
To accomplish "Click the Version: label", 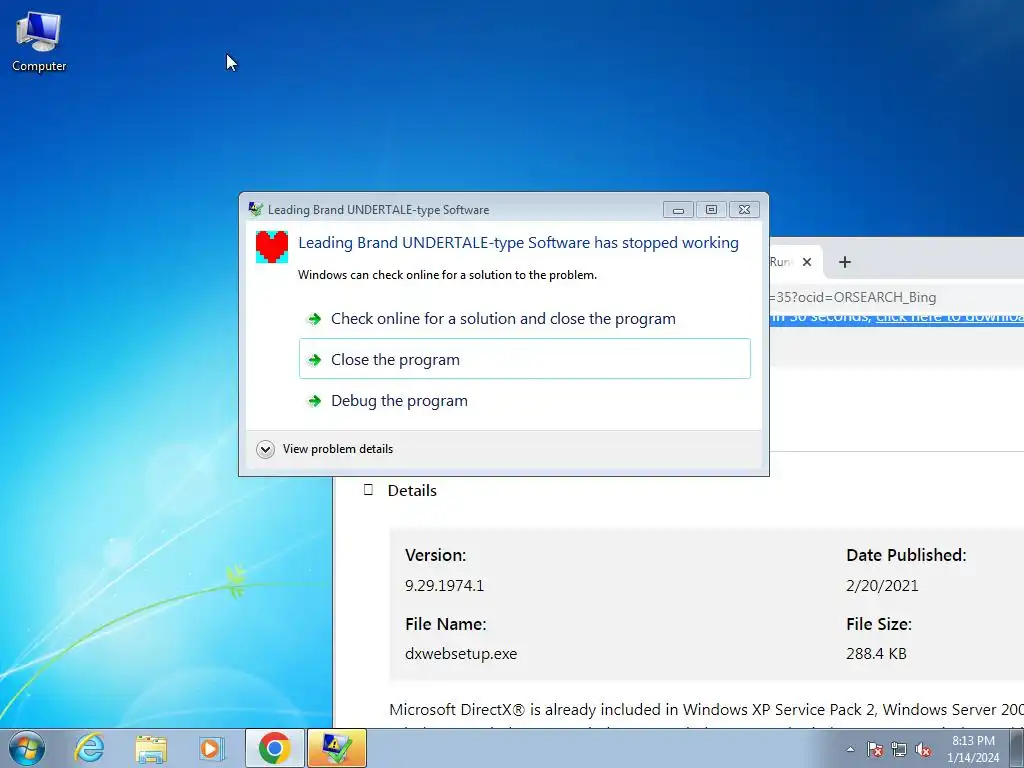I will pyautogui.click(x=436, y=555).
